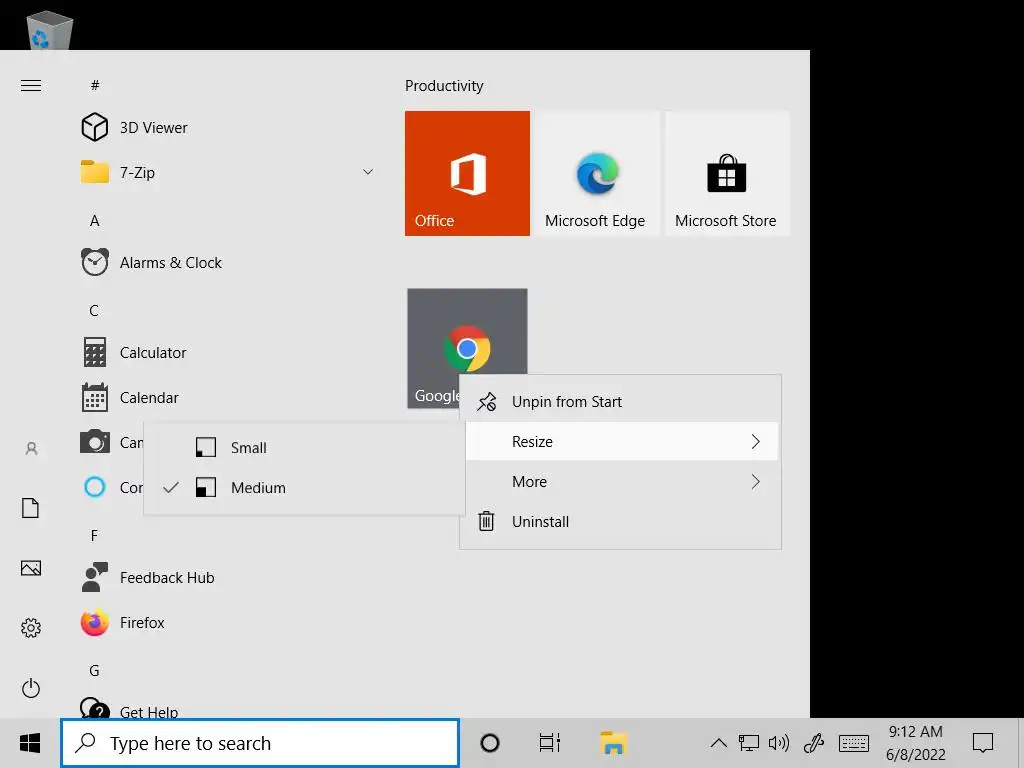This screenshot has height=768, width=1024.
Task: Open the Microsoft Edge tile
Action: pyautogui.click(x=597, y=173)
